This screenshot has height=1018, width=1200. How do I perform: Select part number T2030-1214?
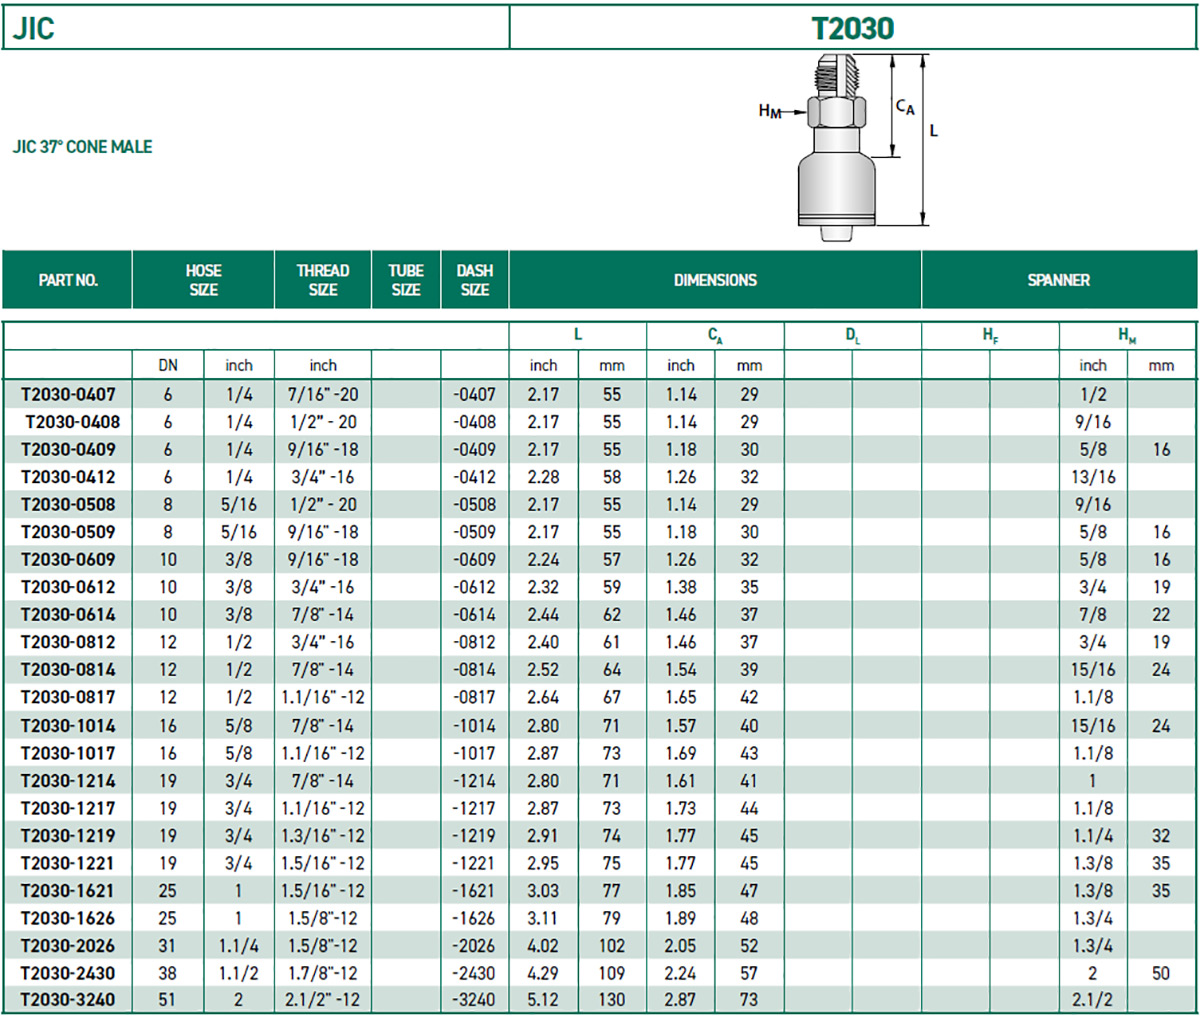pyautogui.click(x=68, y=781)
